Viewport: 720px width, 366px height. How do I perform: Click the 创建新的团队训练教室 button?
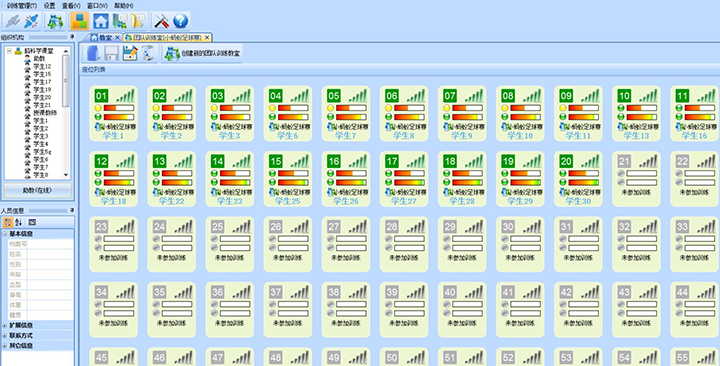pos(202,53)
